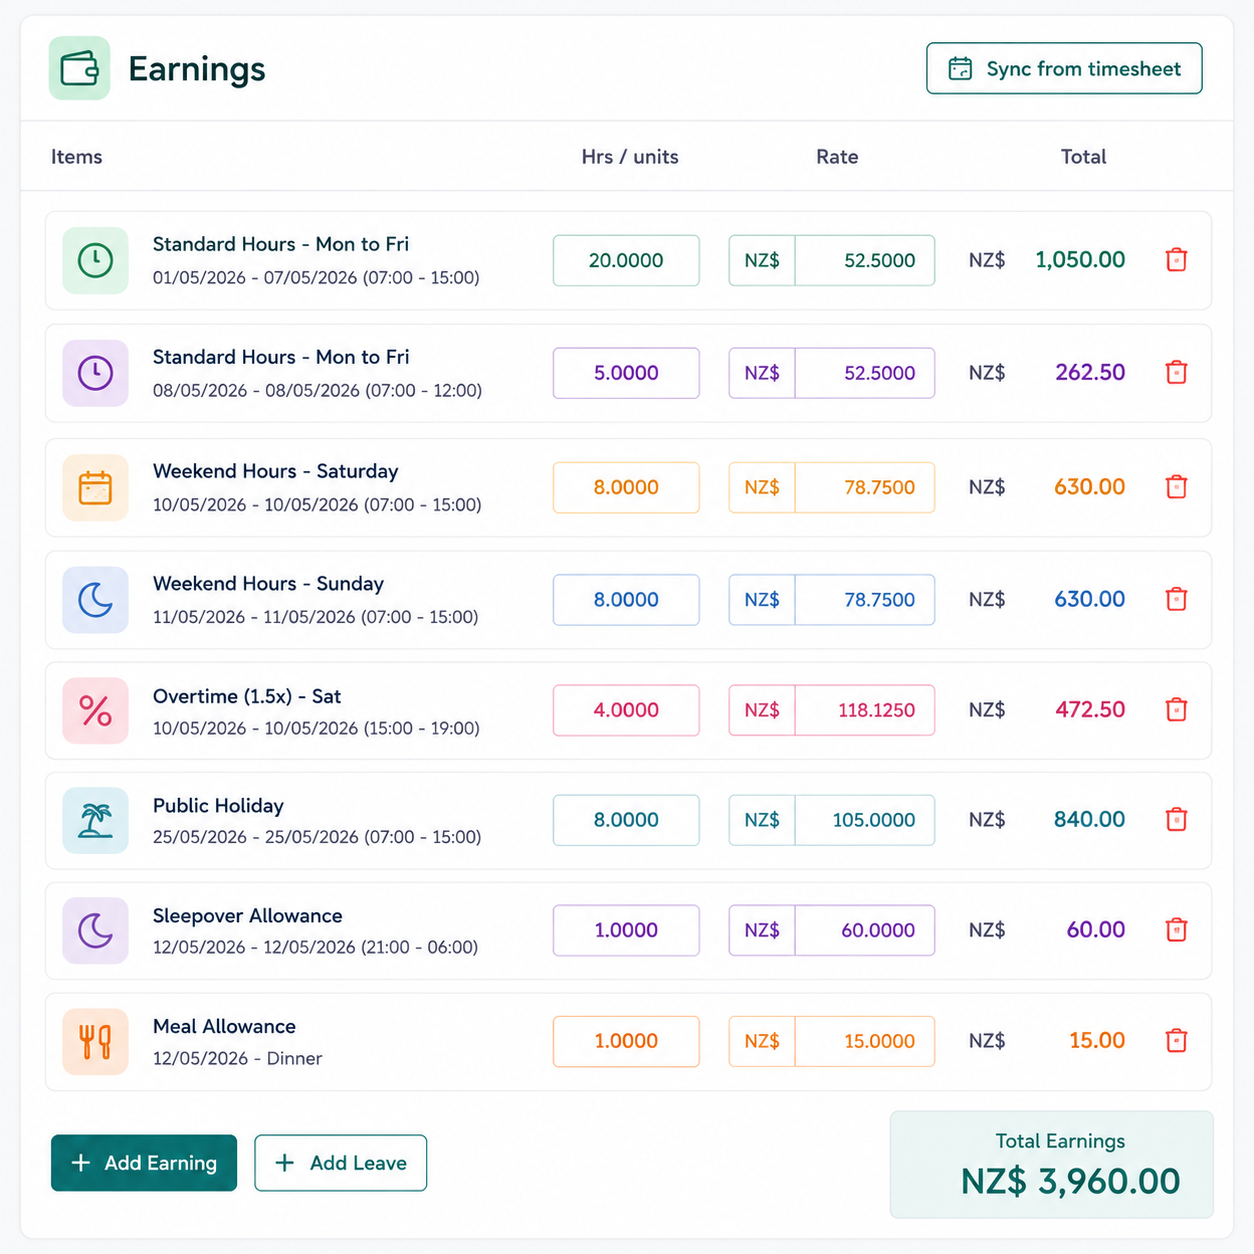This screenshot has width=1254, height=1254.
Task: Click the orange calendar Saturday icon
Action: (x=95, y=488)
